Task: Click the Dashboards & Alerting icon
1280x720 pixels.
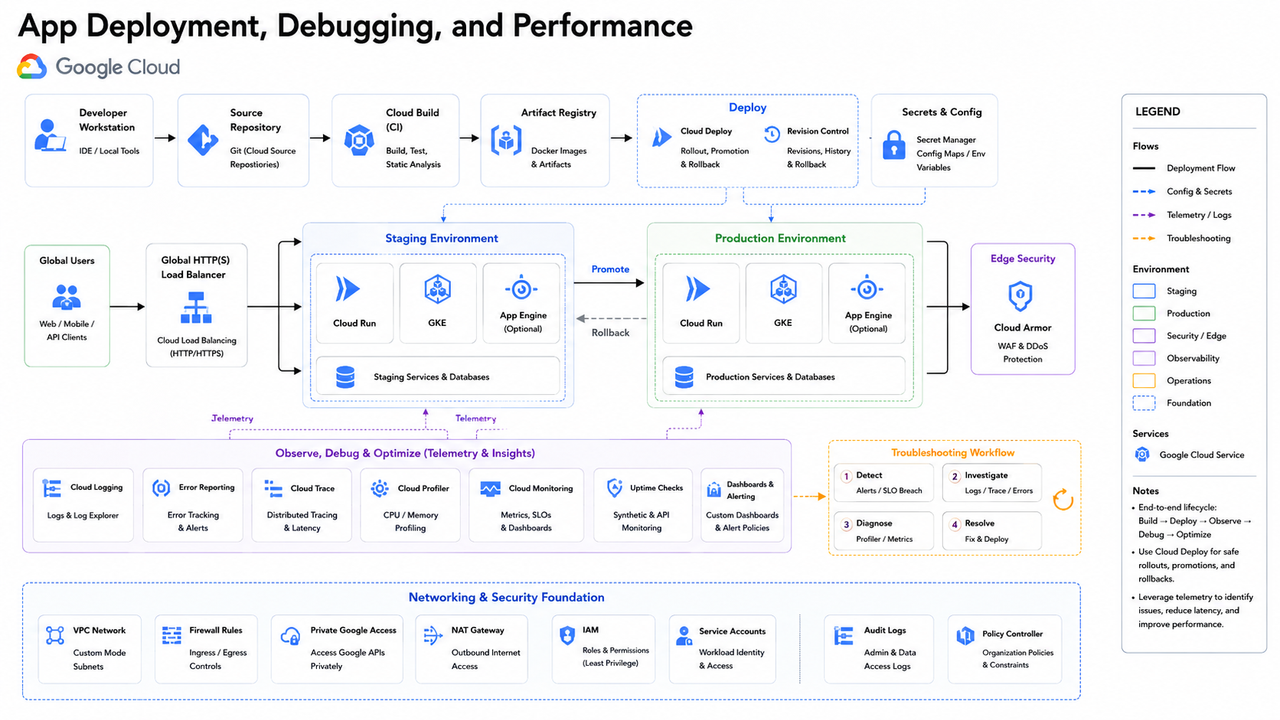Action: click(x=714, y=490)
